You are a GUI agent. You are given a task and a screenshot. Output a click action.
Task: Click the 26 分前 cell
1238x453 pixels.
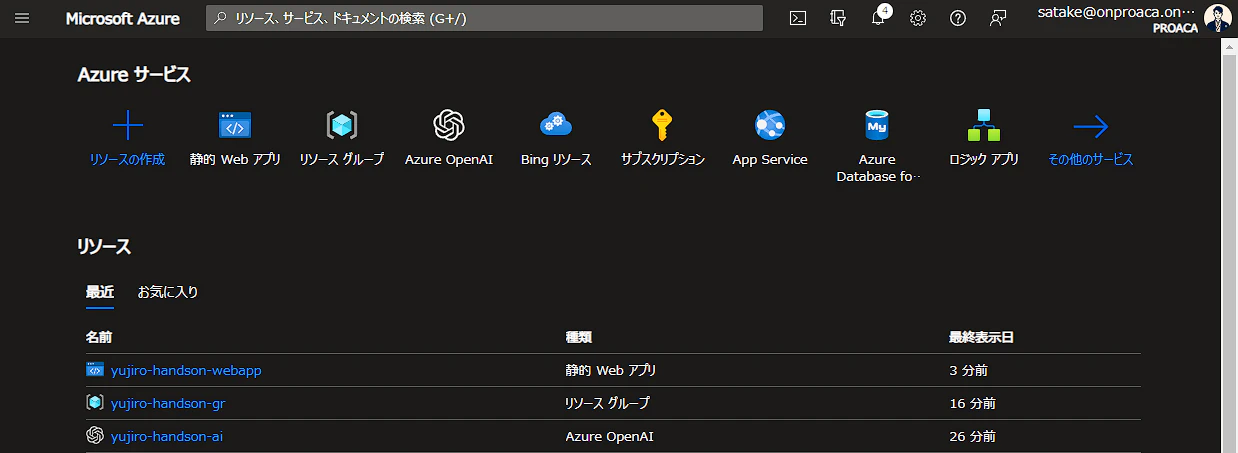click(972, 436)
